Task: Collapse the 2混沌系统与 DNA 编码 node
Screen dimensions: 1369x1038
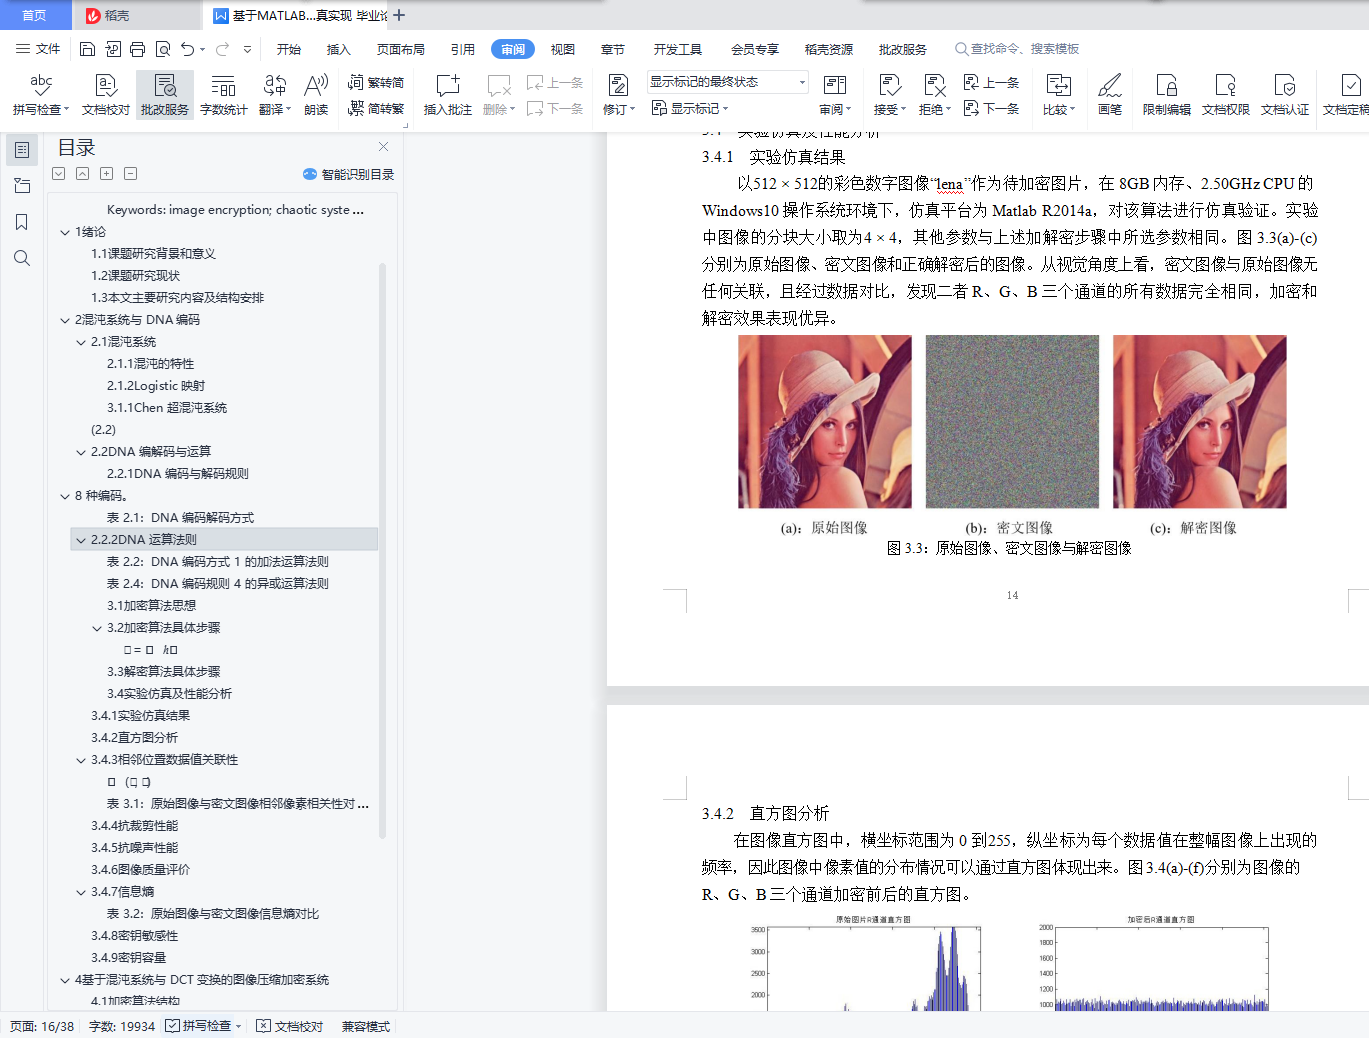Action: (x=65, y=320)
